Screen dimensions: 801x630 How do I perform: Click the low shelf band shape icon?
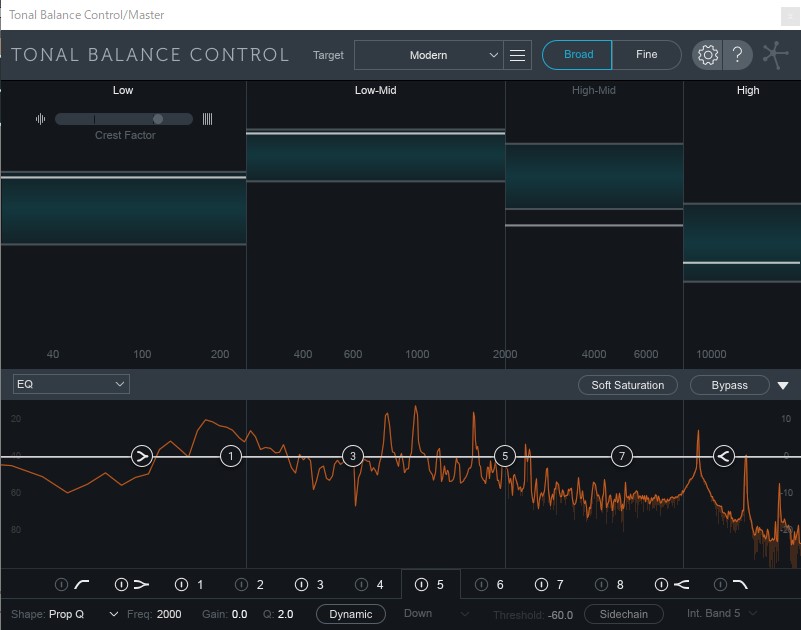point(142,584)
